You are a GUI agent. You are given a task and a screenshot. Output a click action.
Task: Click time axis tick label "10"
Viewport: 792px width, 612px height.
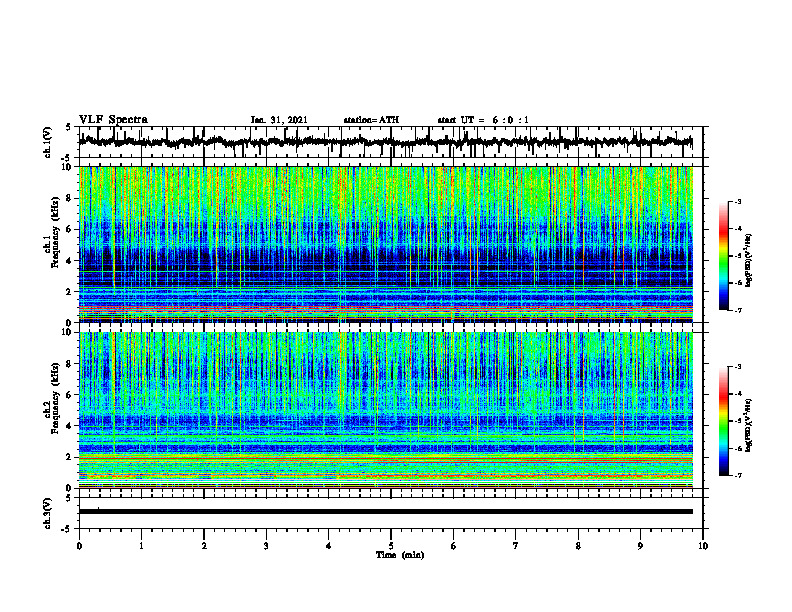tap(703, 546)
